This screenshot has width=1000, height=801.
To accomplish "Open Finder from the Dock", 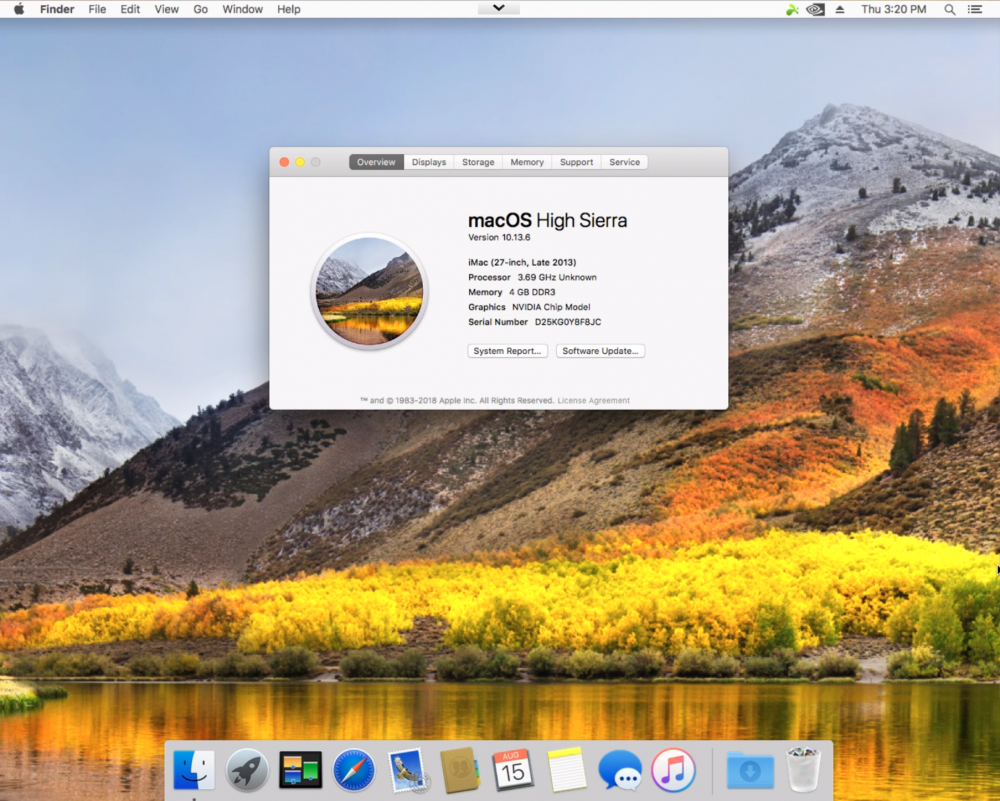I will pos(194,770).
